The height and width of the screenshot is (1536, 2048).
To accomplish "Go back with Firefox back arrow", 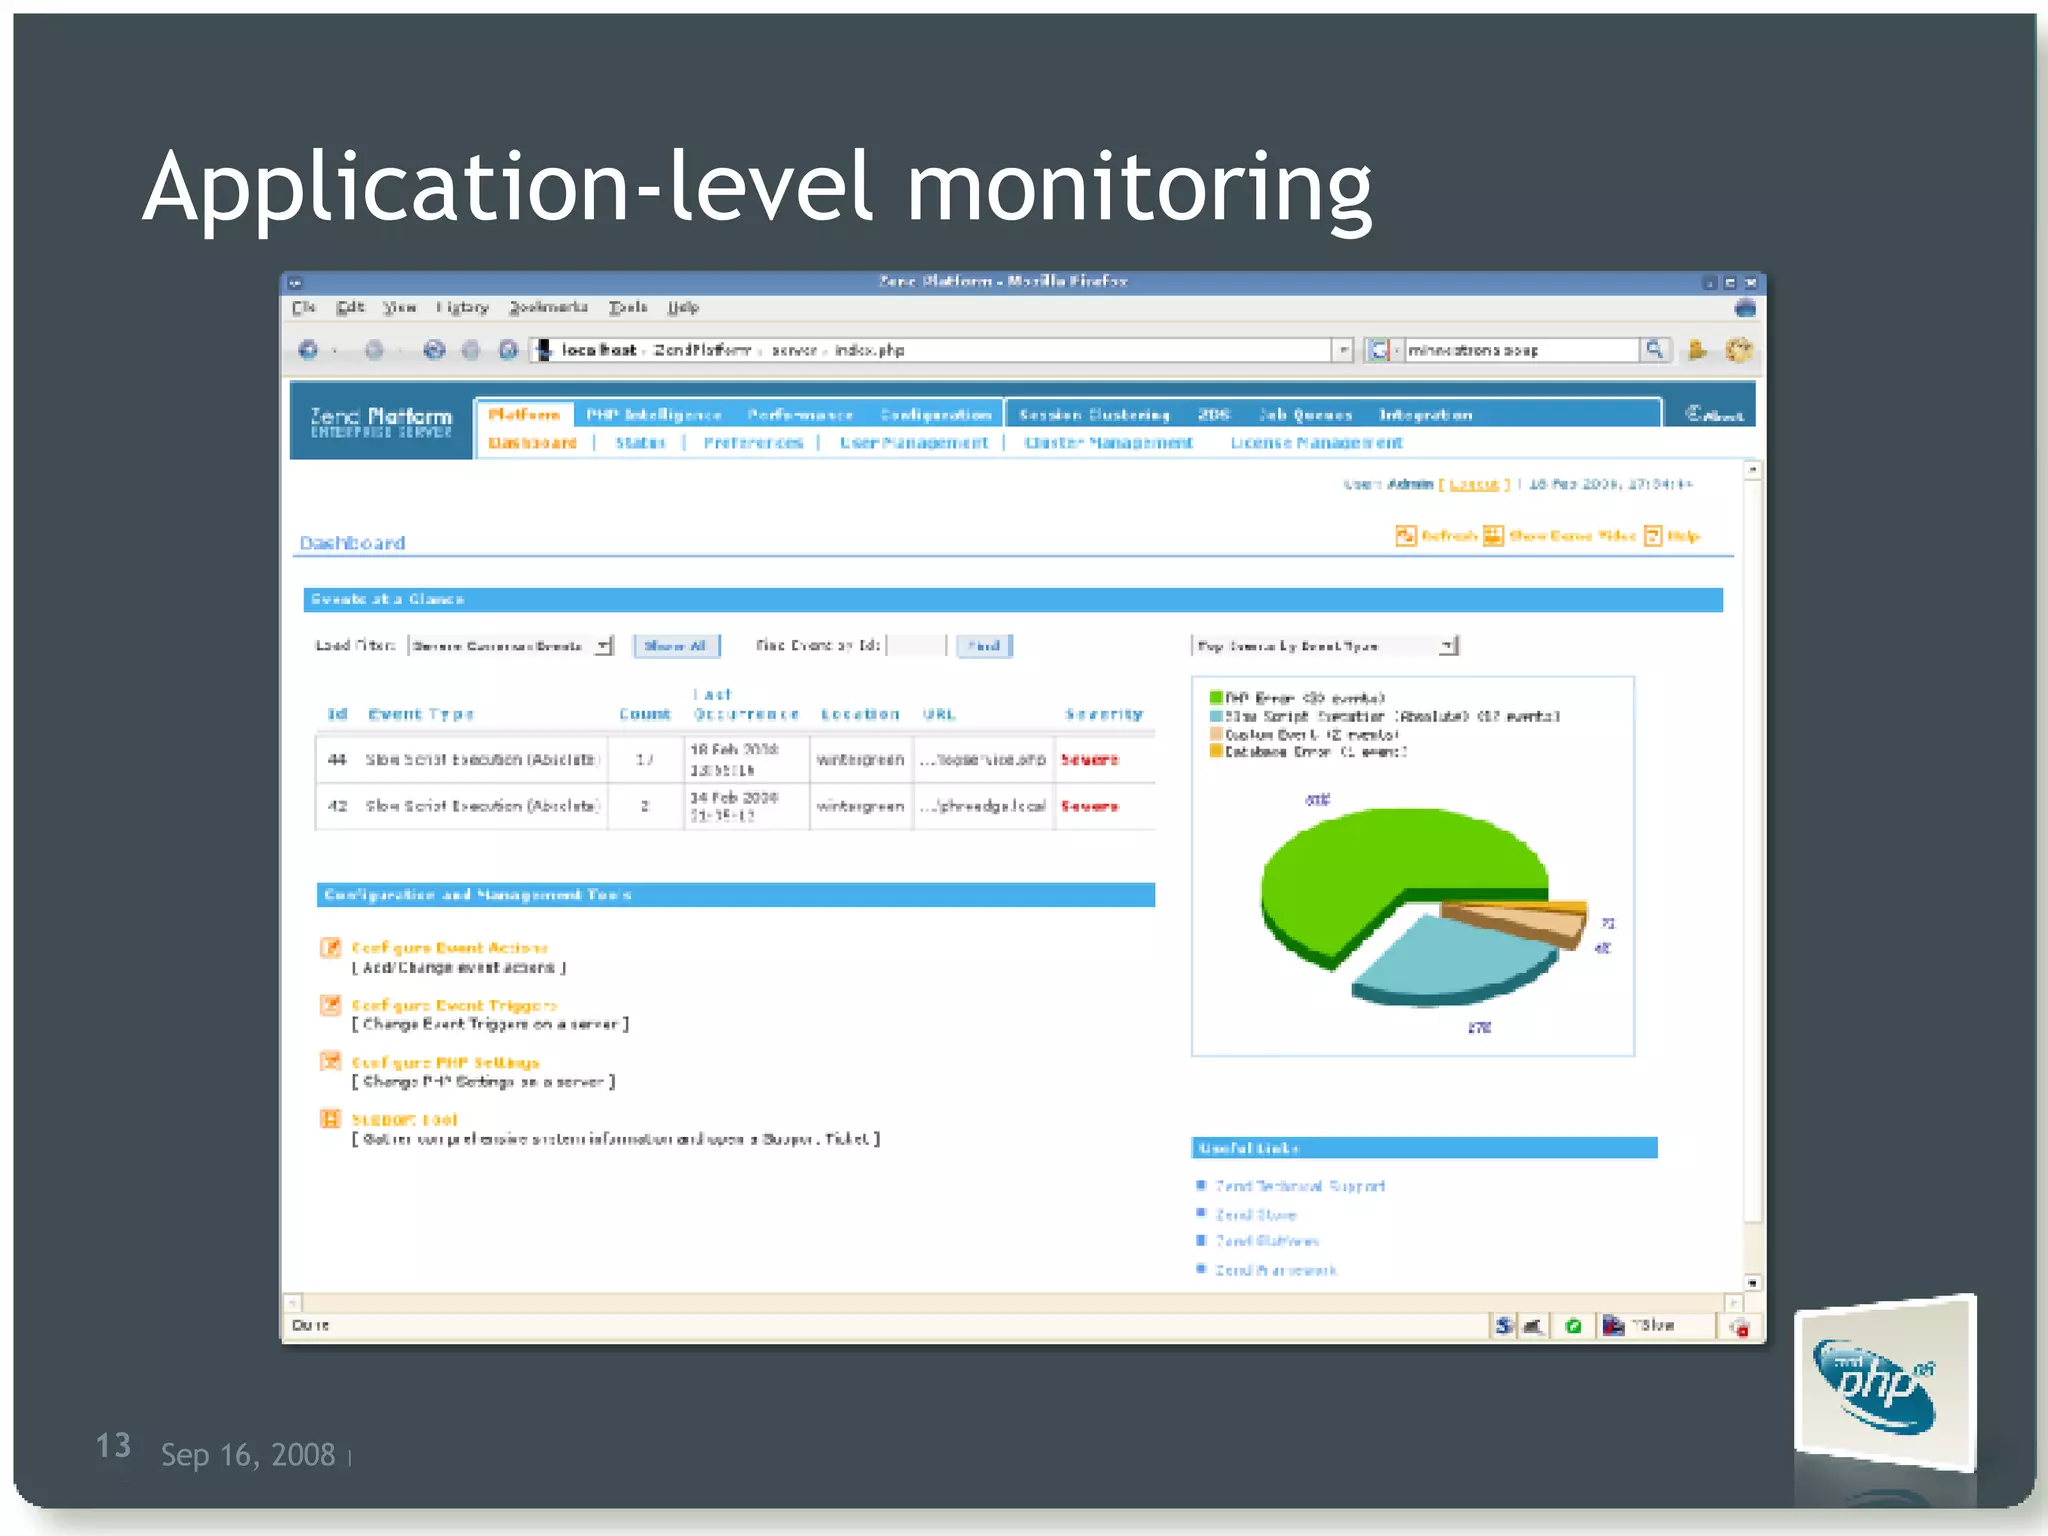I will click(308, 350).
